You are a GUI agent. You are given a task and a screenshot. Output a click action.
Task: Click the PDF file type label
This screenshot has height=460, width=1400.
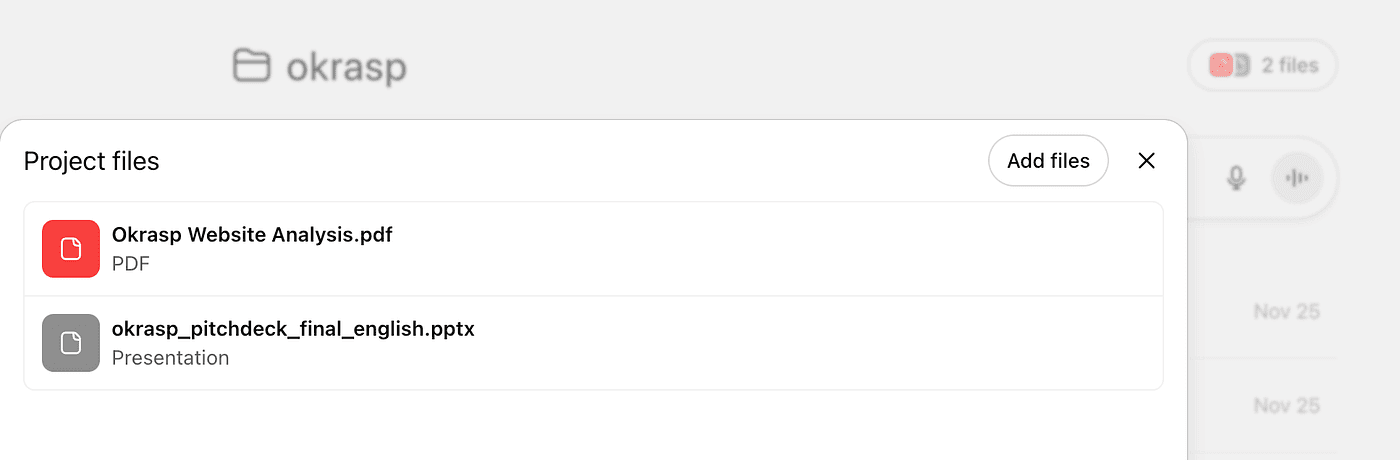131,264
